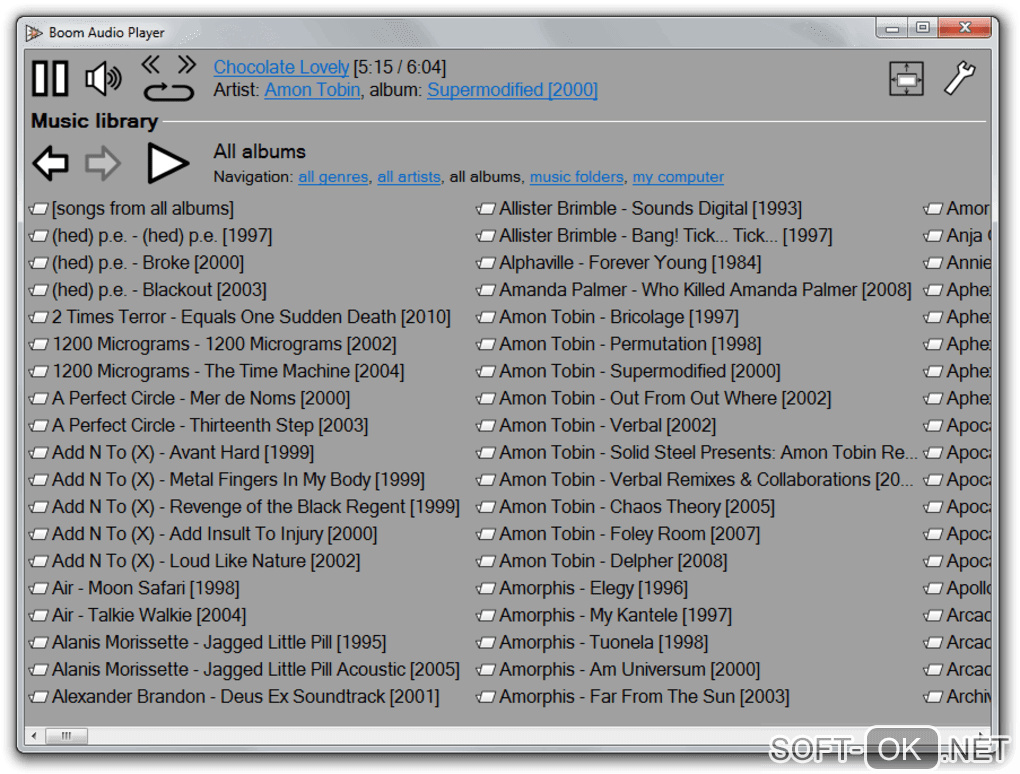This screenshot has width=1020, height=774.
Task: Open settings with the wrench icon
Action: click(960, 78)
